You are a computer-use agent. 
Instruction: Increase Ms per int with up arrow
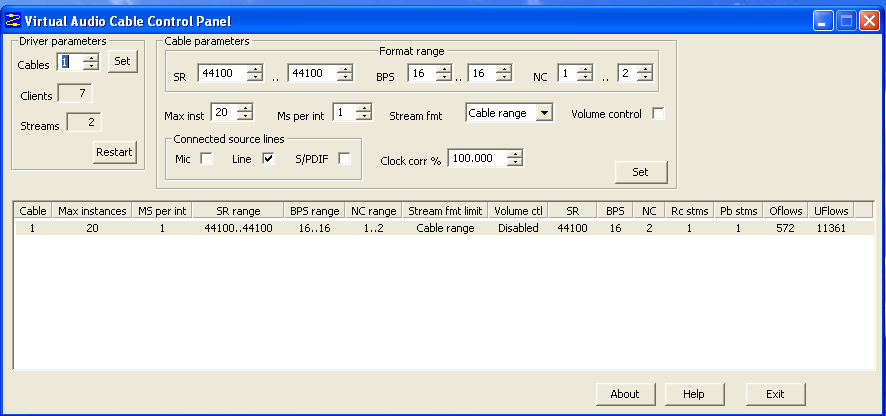(x=364, y=109)
